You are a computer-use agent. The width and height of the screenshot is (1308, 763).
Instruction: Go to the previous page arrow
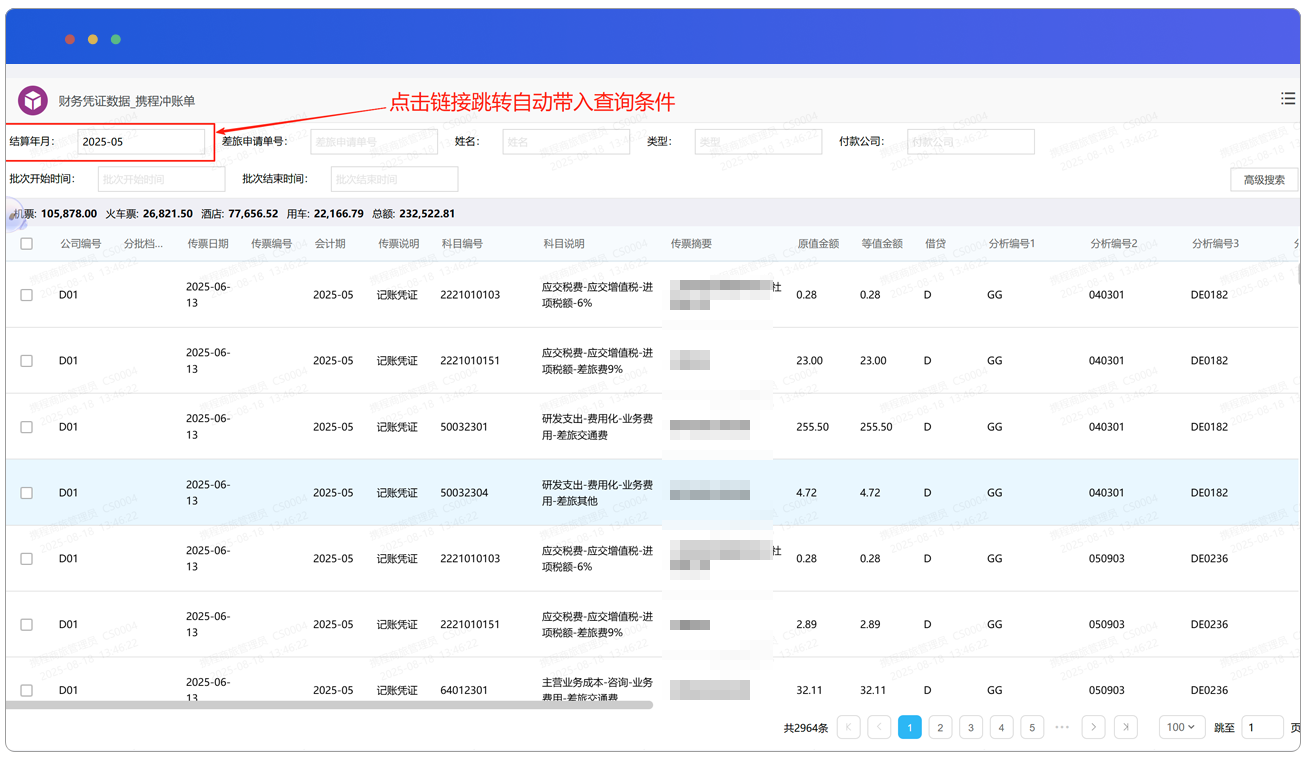point(879,727)
